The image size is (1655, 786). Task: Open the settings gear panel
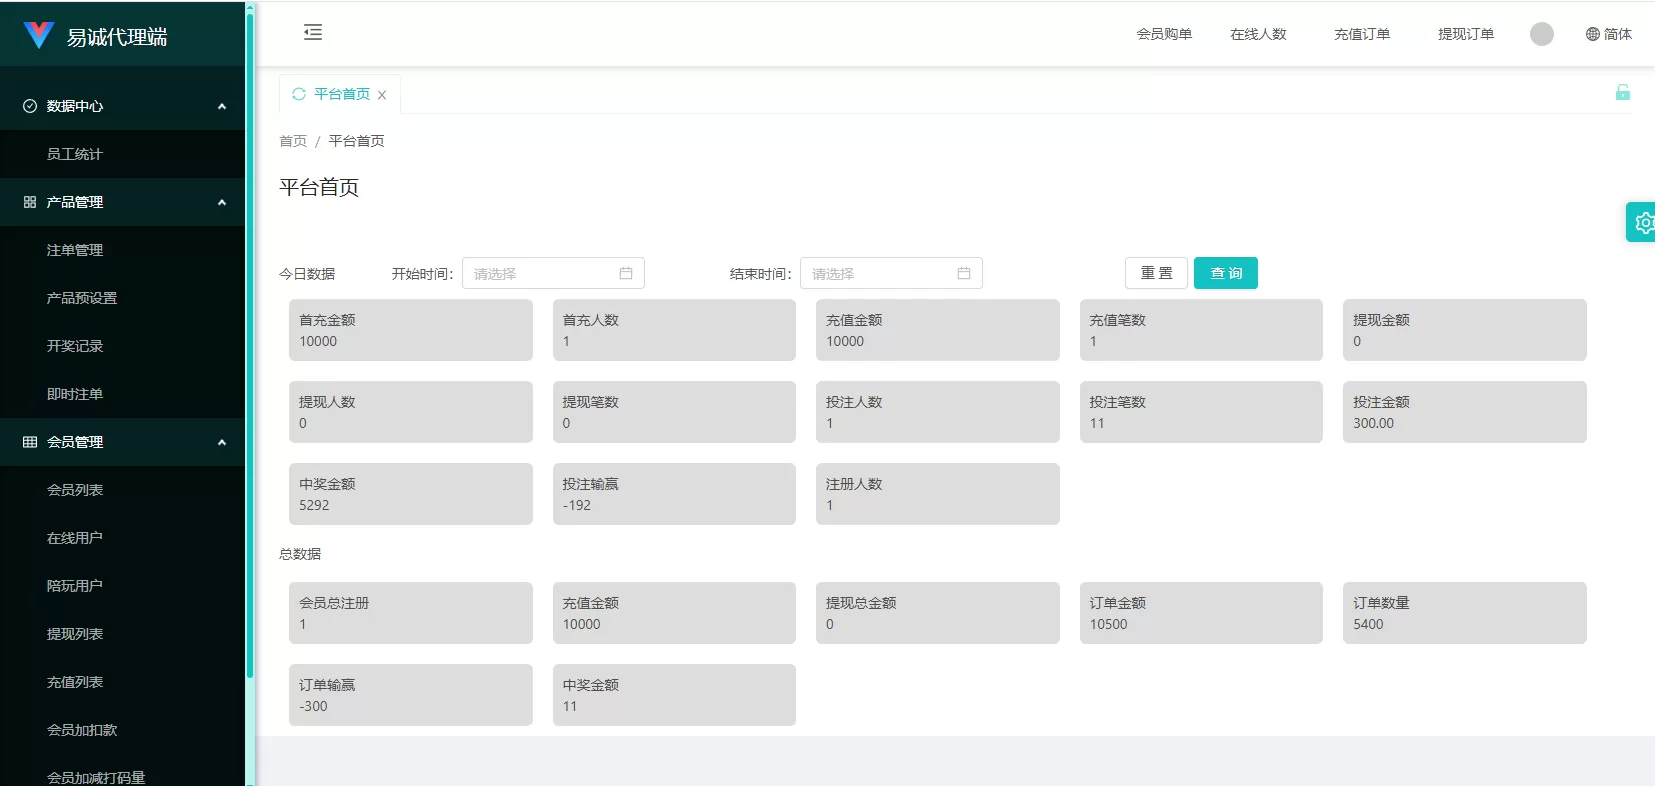pyautogui.click(x=1642, y=222)
